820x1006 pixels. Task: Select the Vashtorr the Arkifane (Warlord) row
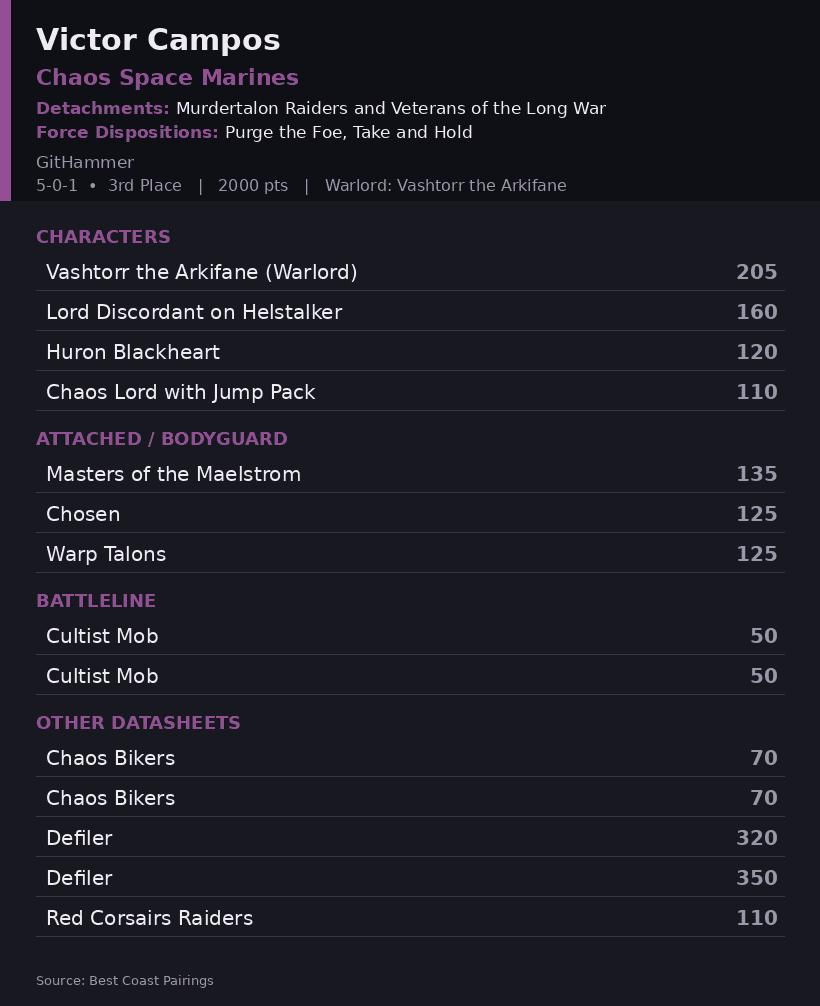click(410, 271)
